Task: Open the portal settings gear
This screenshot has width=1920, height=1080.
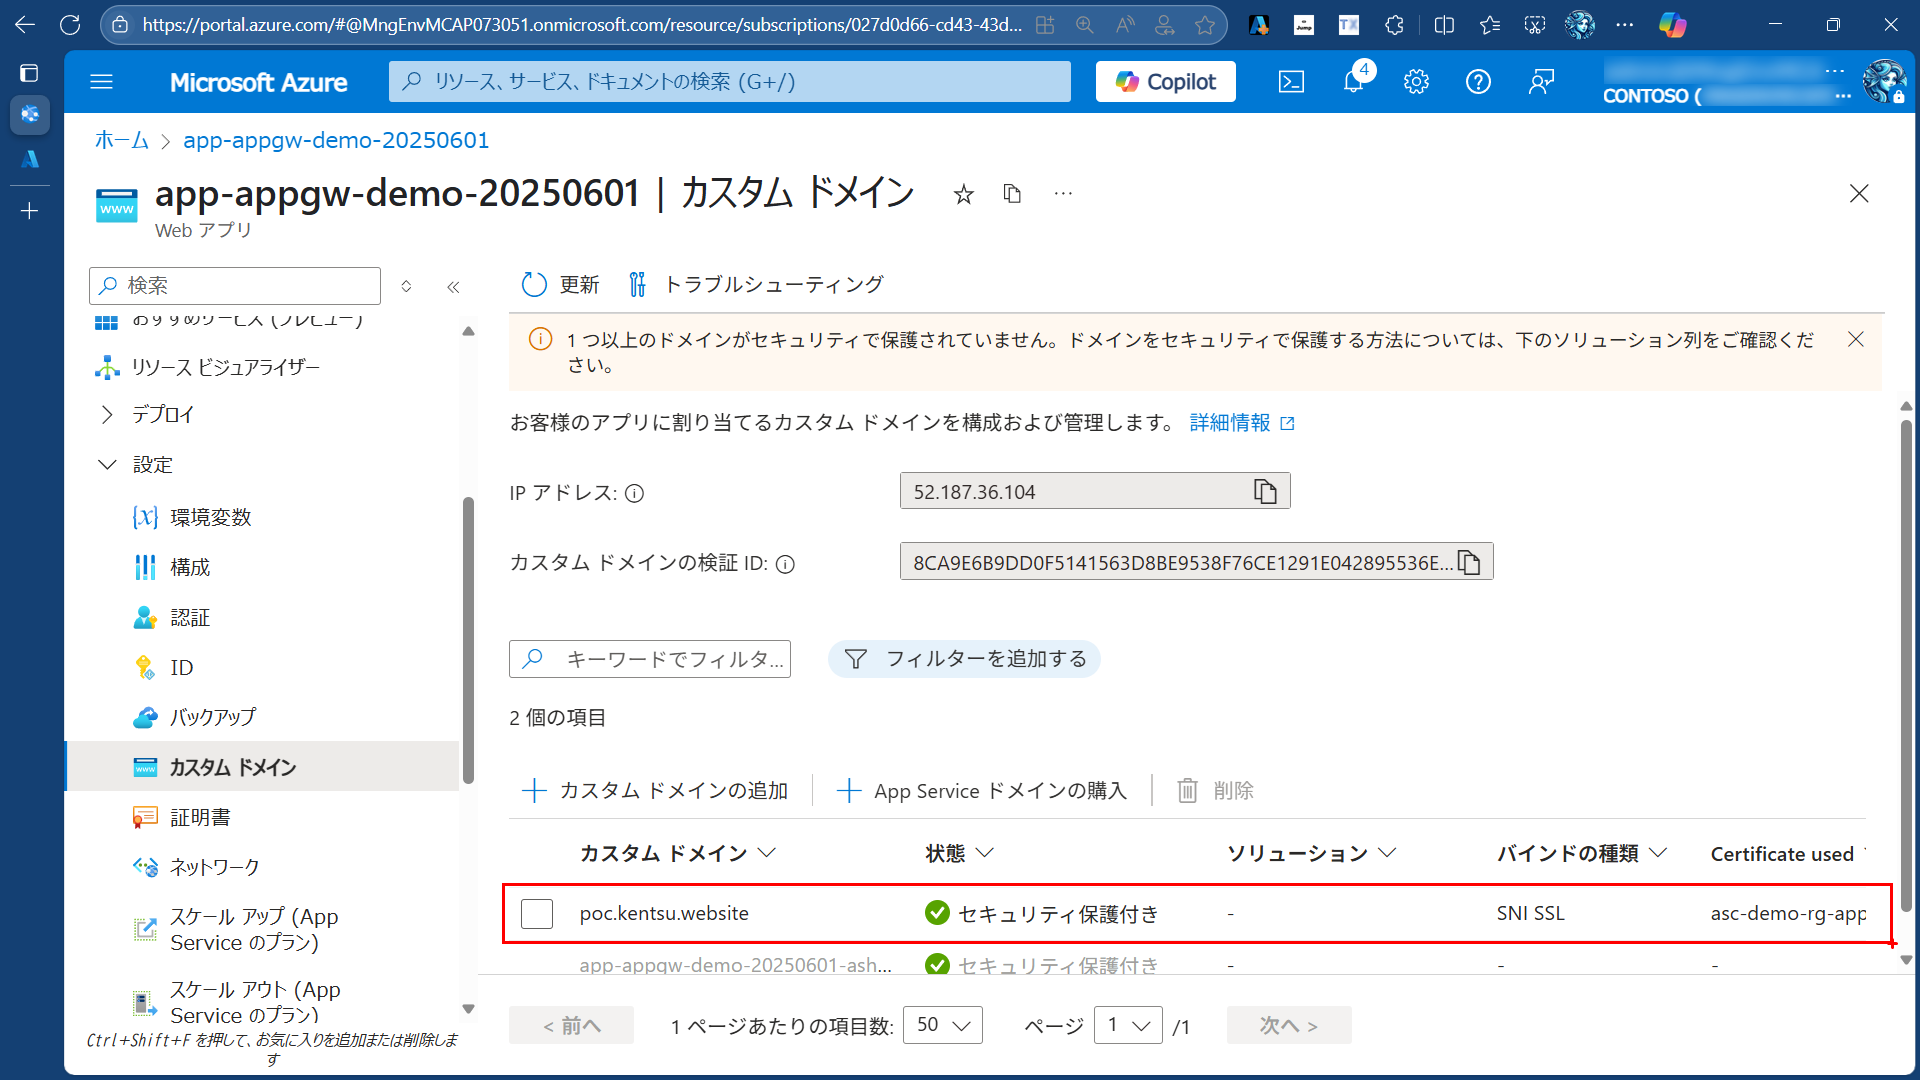Action: 1416,82
